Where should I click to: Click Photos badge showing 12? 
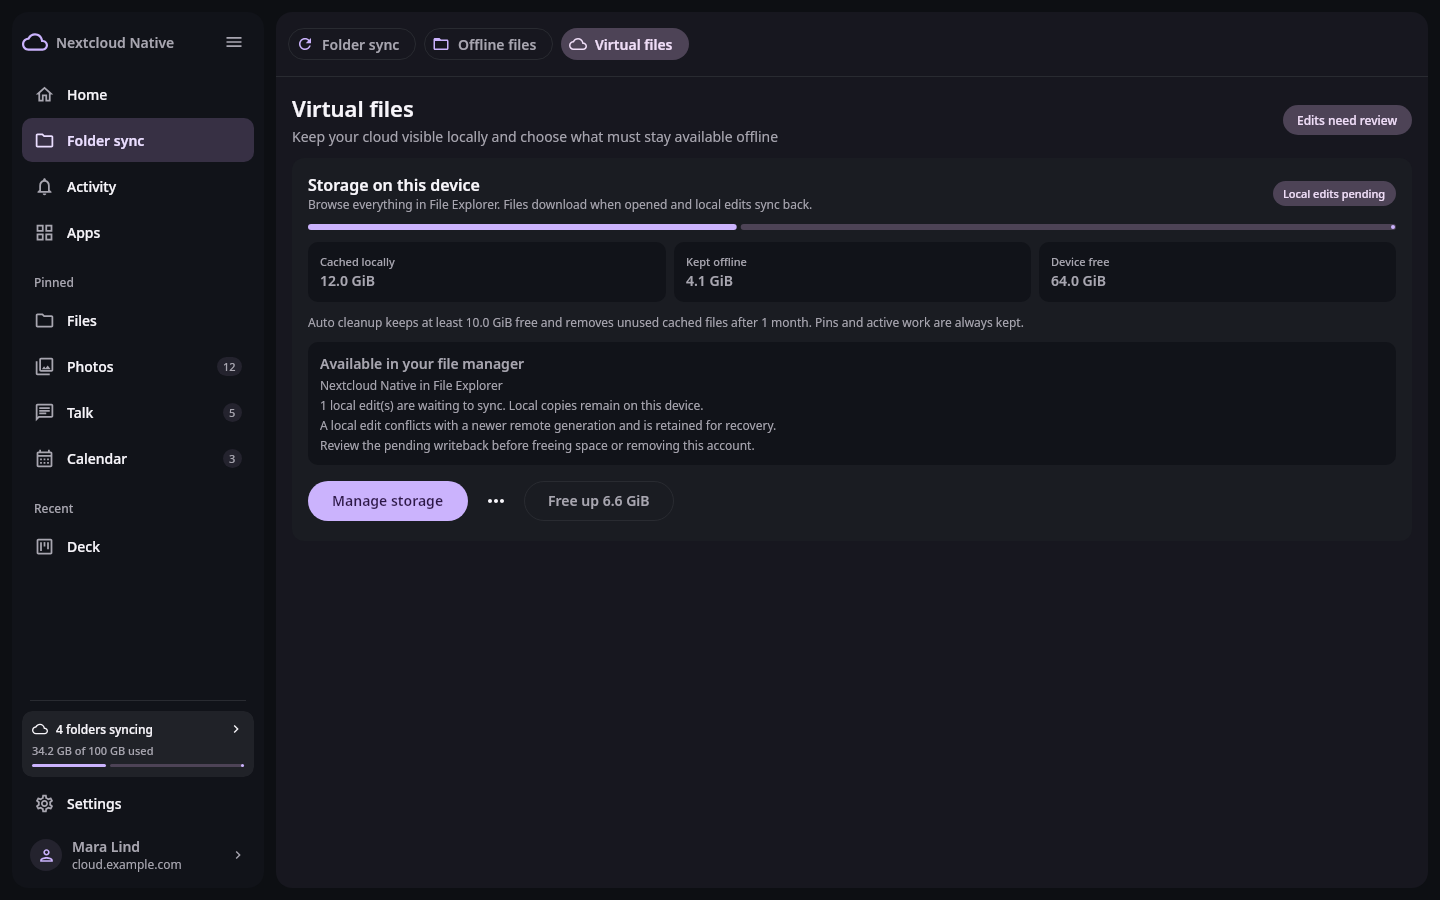pos(229,367)
